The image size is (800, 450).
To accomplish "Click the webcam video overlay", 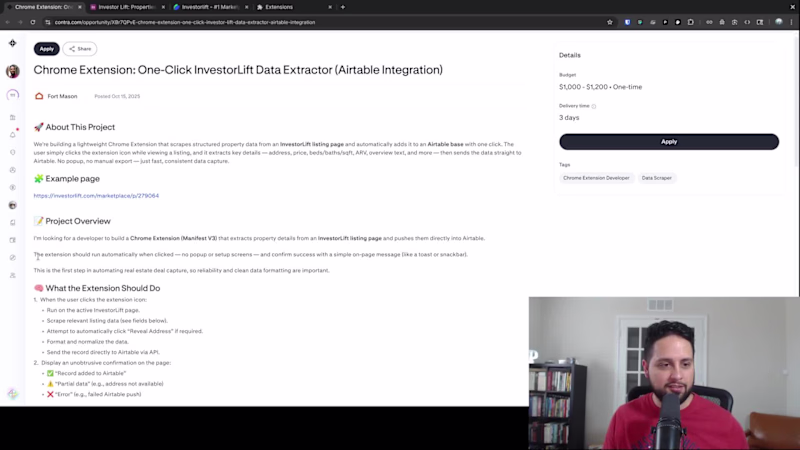I will 664,373.
